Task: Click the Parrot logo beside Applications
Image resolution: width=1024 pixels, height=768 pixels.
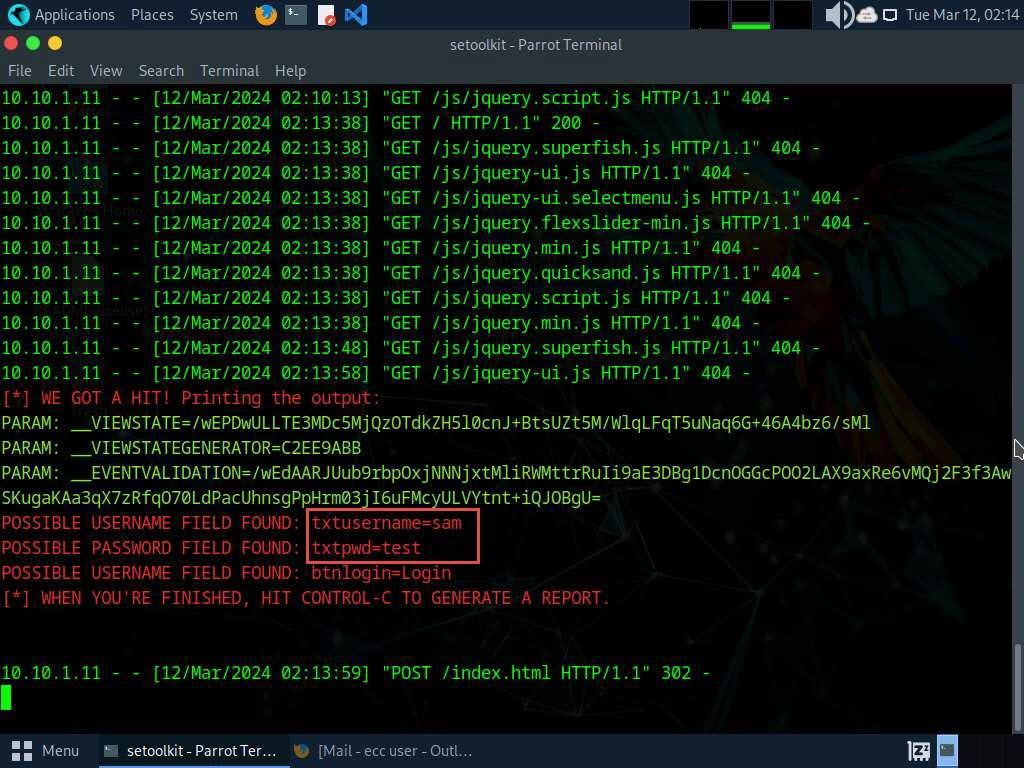Action: pos(18,15)
